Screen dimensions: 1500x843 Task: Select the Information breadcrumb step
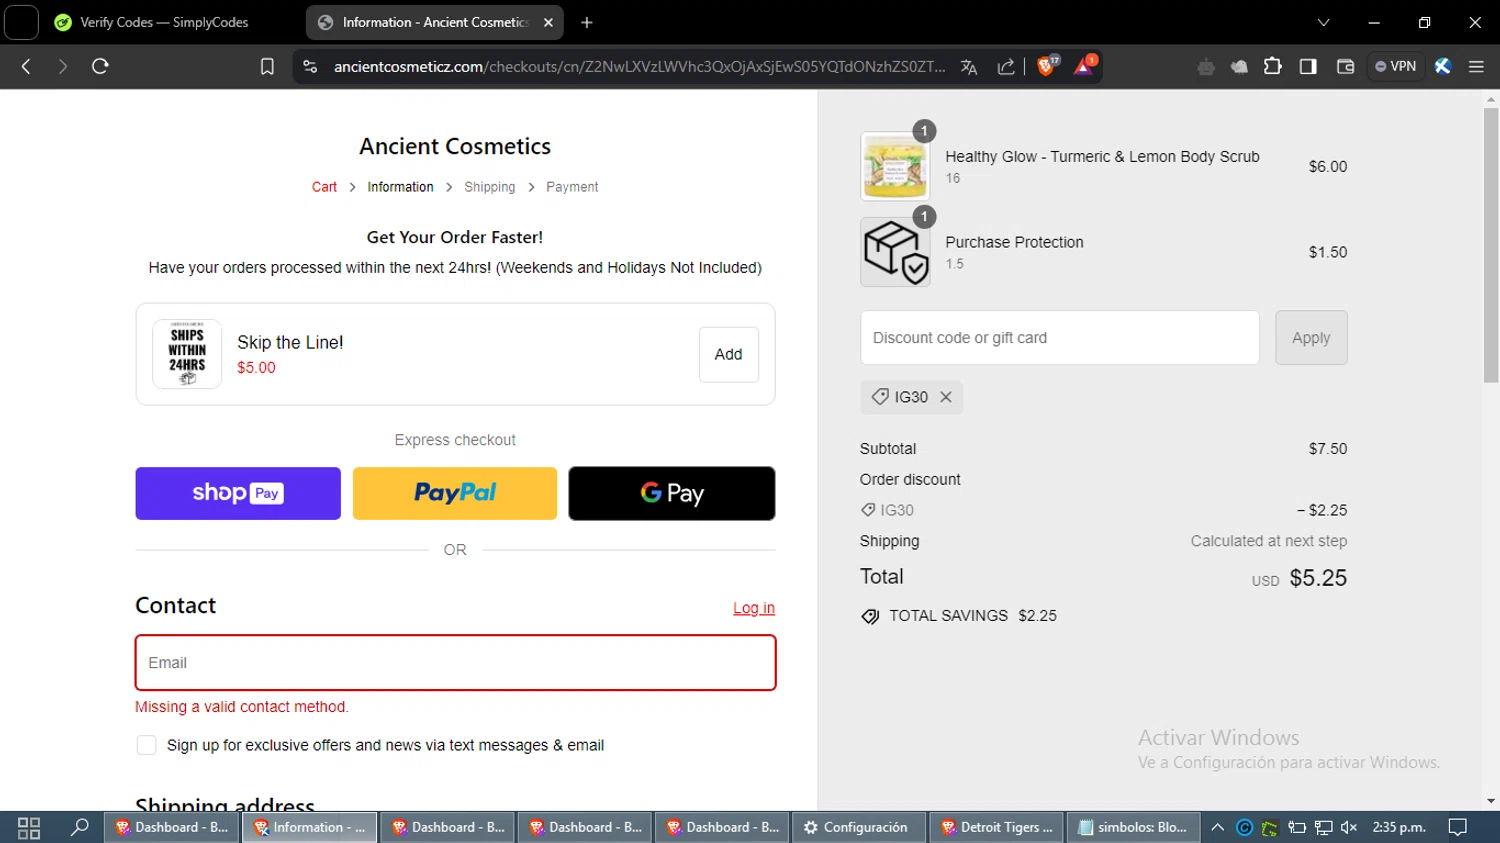tap(400, 187)
